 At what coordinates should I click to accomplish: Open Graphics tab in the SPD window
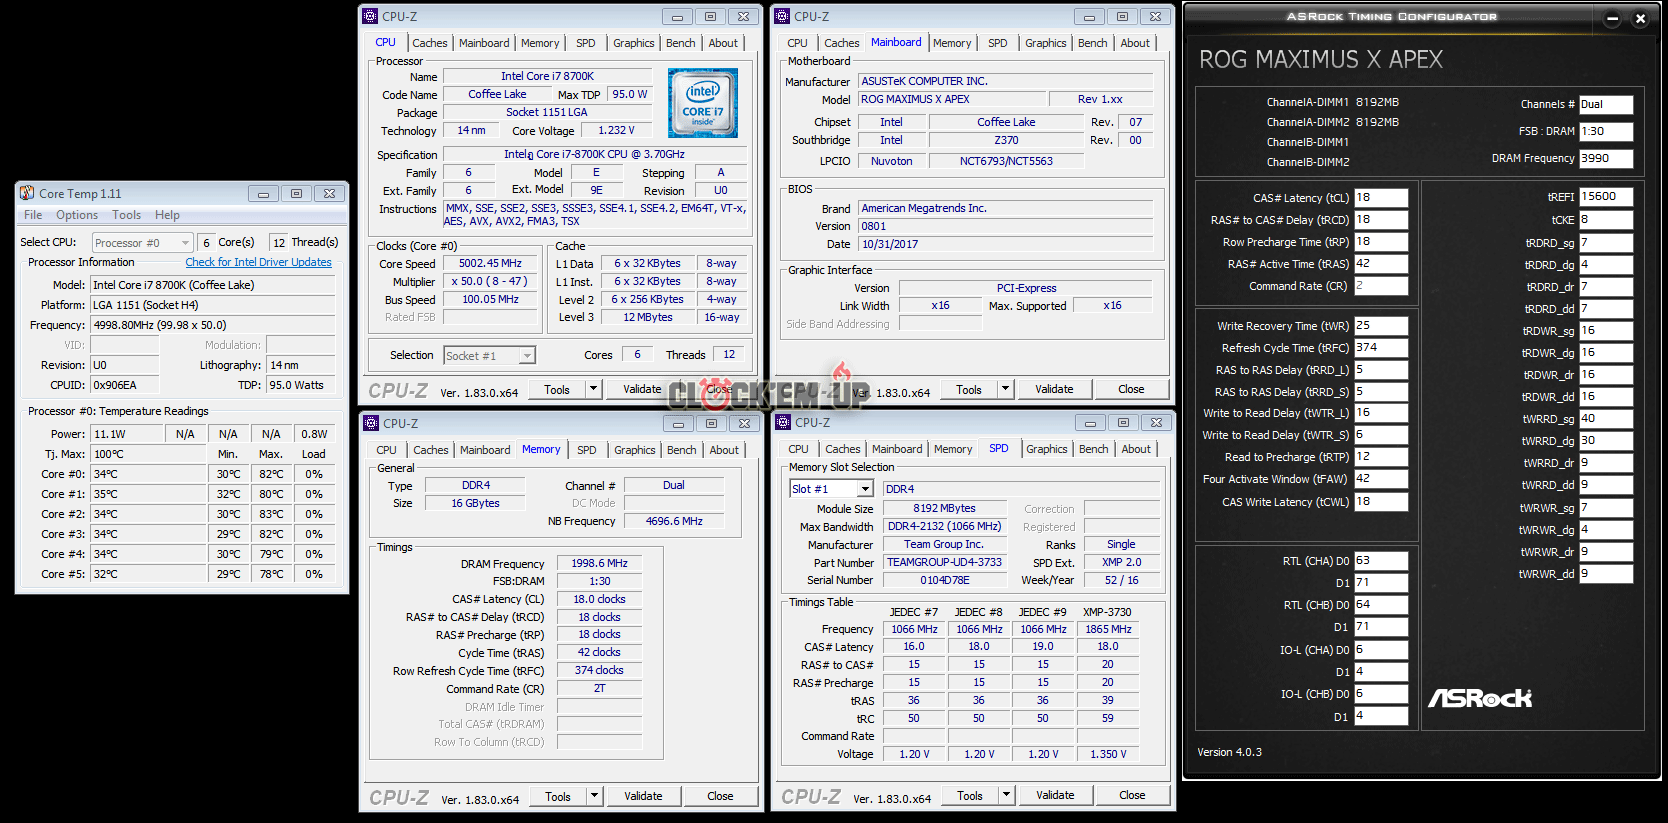(x=1046, y=449)
